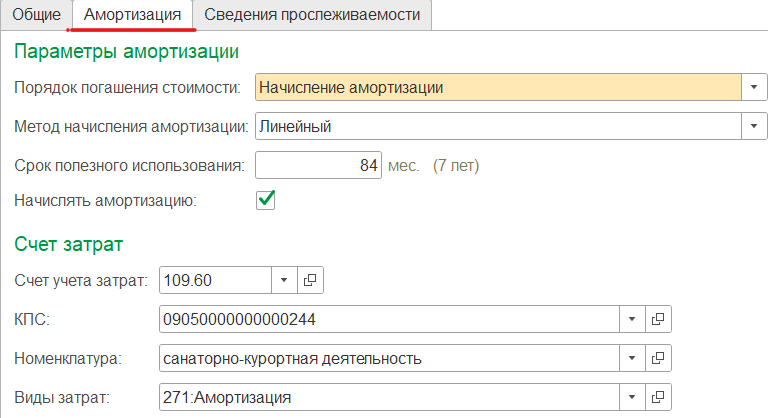Open the Сведения прослеживаемости tab
Image resolution: width=768 pixels, height=418 pixels.
coord(312,15)
